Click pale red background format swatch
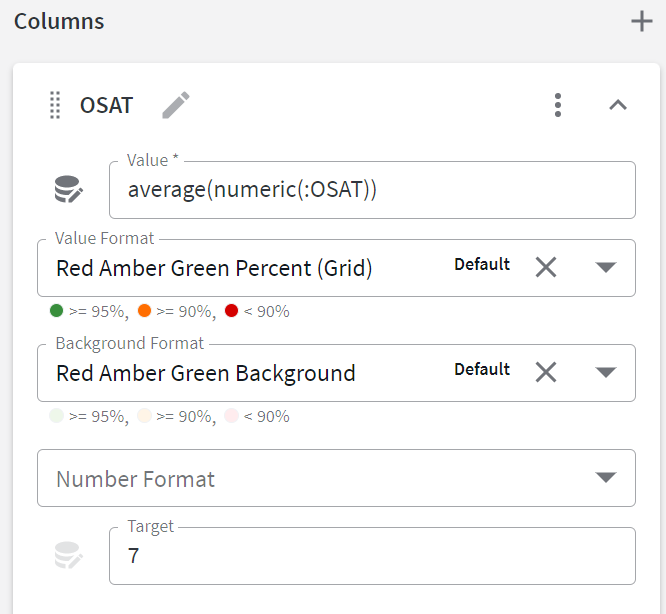 [231, 416]
